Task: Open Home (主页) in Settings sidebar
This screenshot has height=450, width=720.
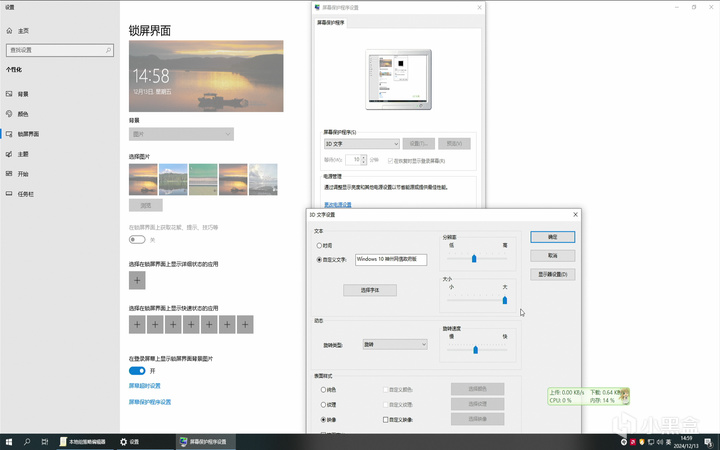Action: [18, 31]
